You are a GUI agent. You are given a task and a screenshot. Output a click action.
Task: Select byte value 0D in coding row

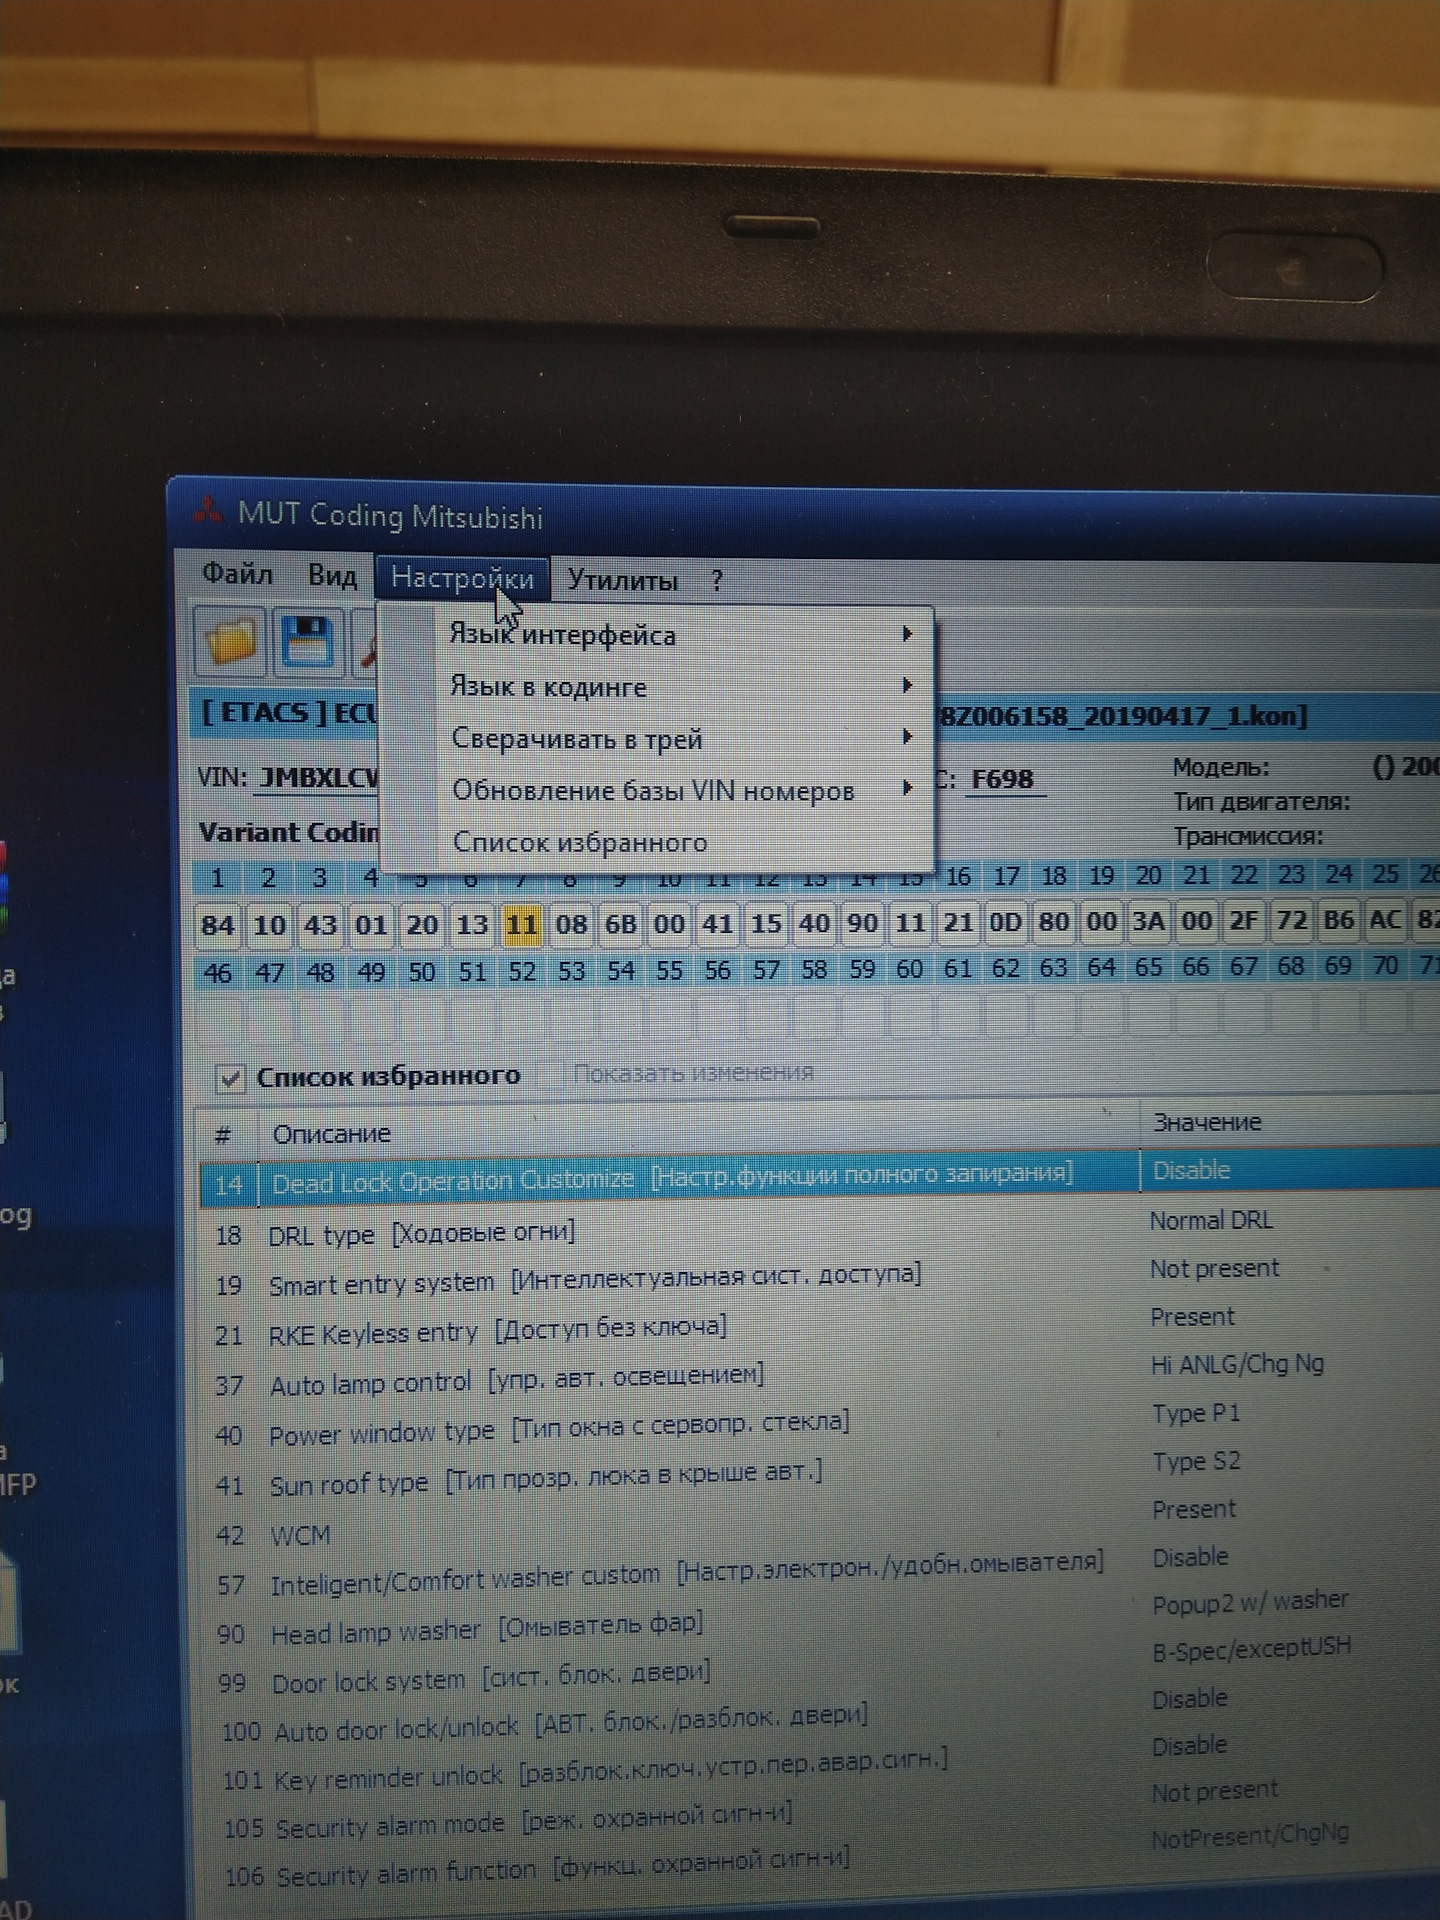(x=1005, y=921)
